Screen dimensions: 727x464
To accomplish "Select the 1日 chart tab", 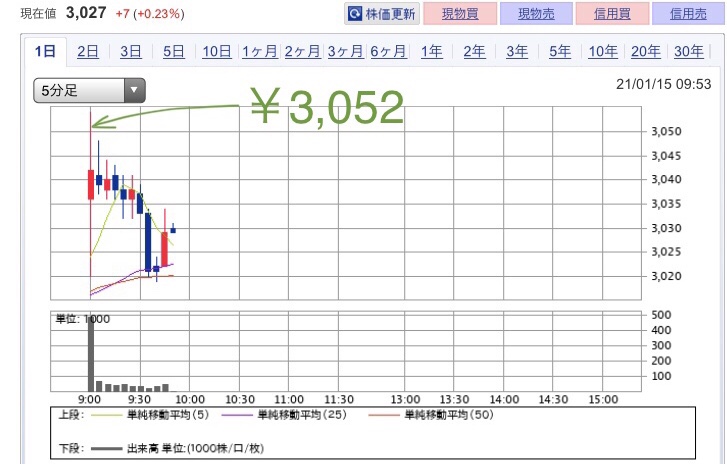I will (x=45, y=51).
